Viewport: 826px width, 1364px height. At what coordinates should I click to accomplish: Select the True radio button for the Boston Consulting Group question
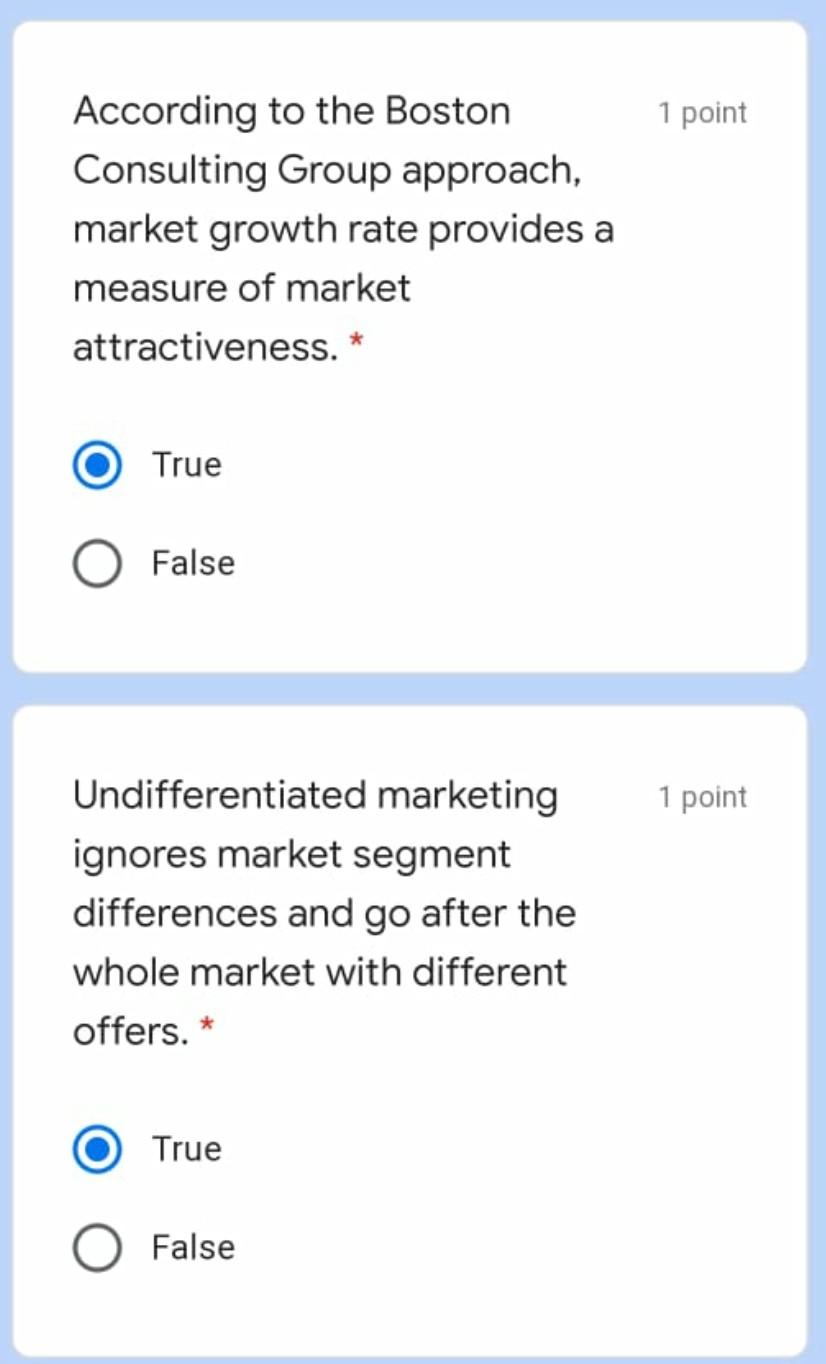[98, 466]
